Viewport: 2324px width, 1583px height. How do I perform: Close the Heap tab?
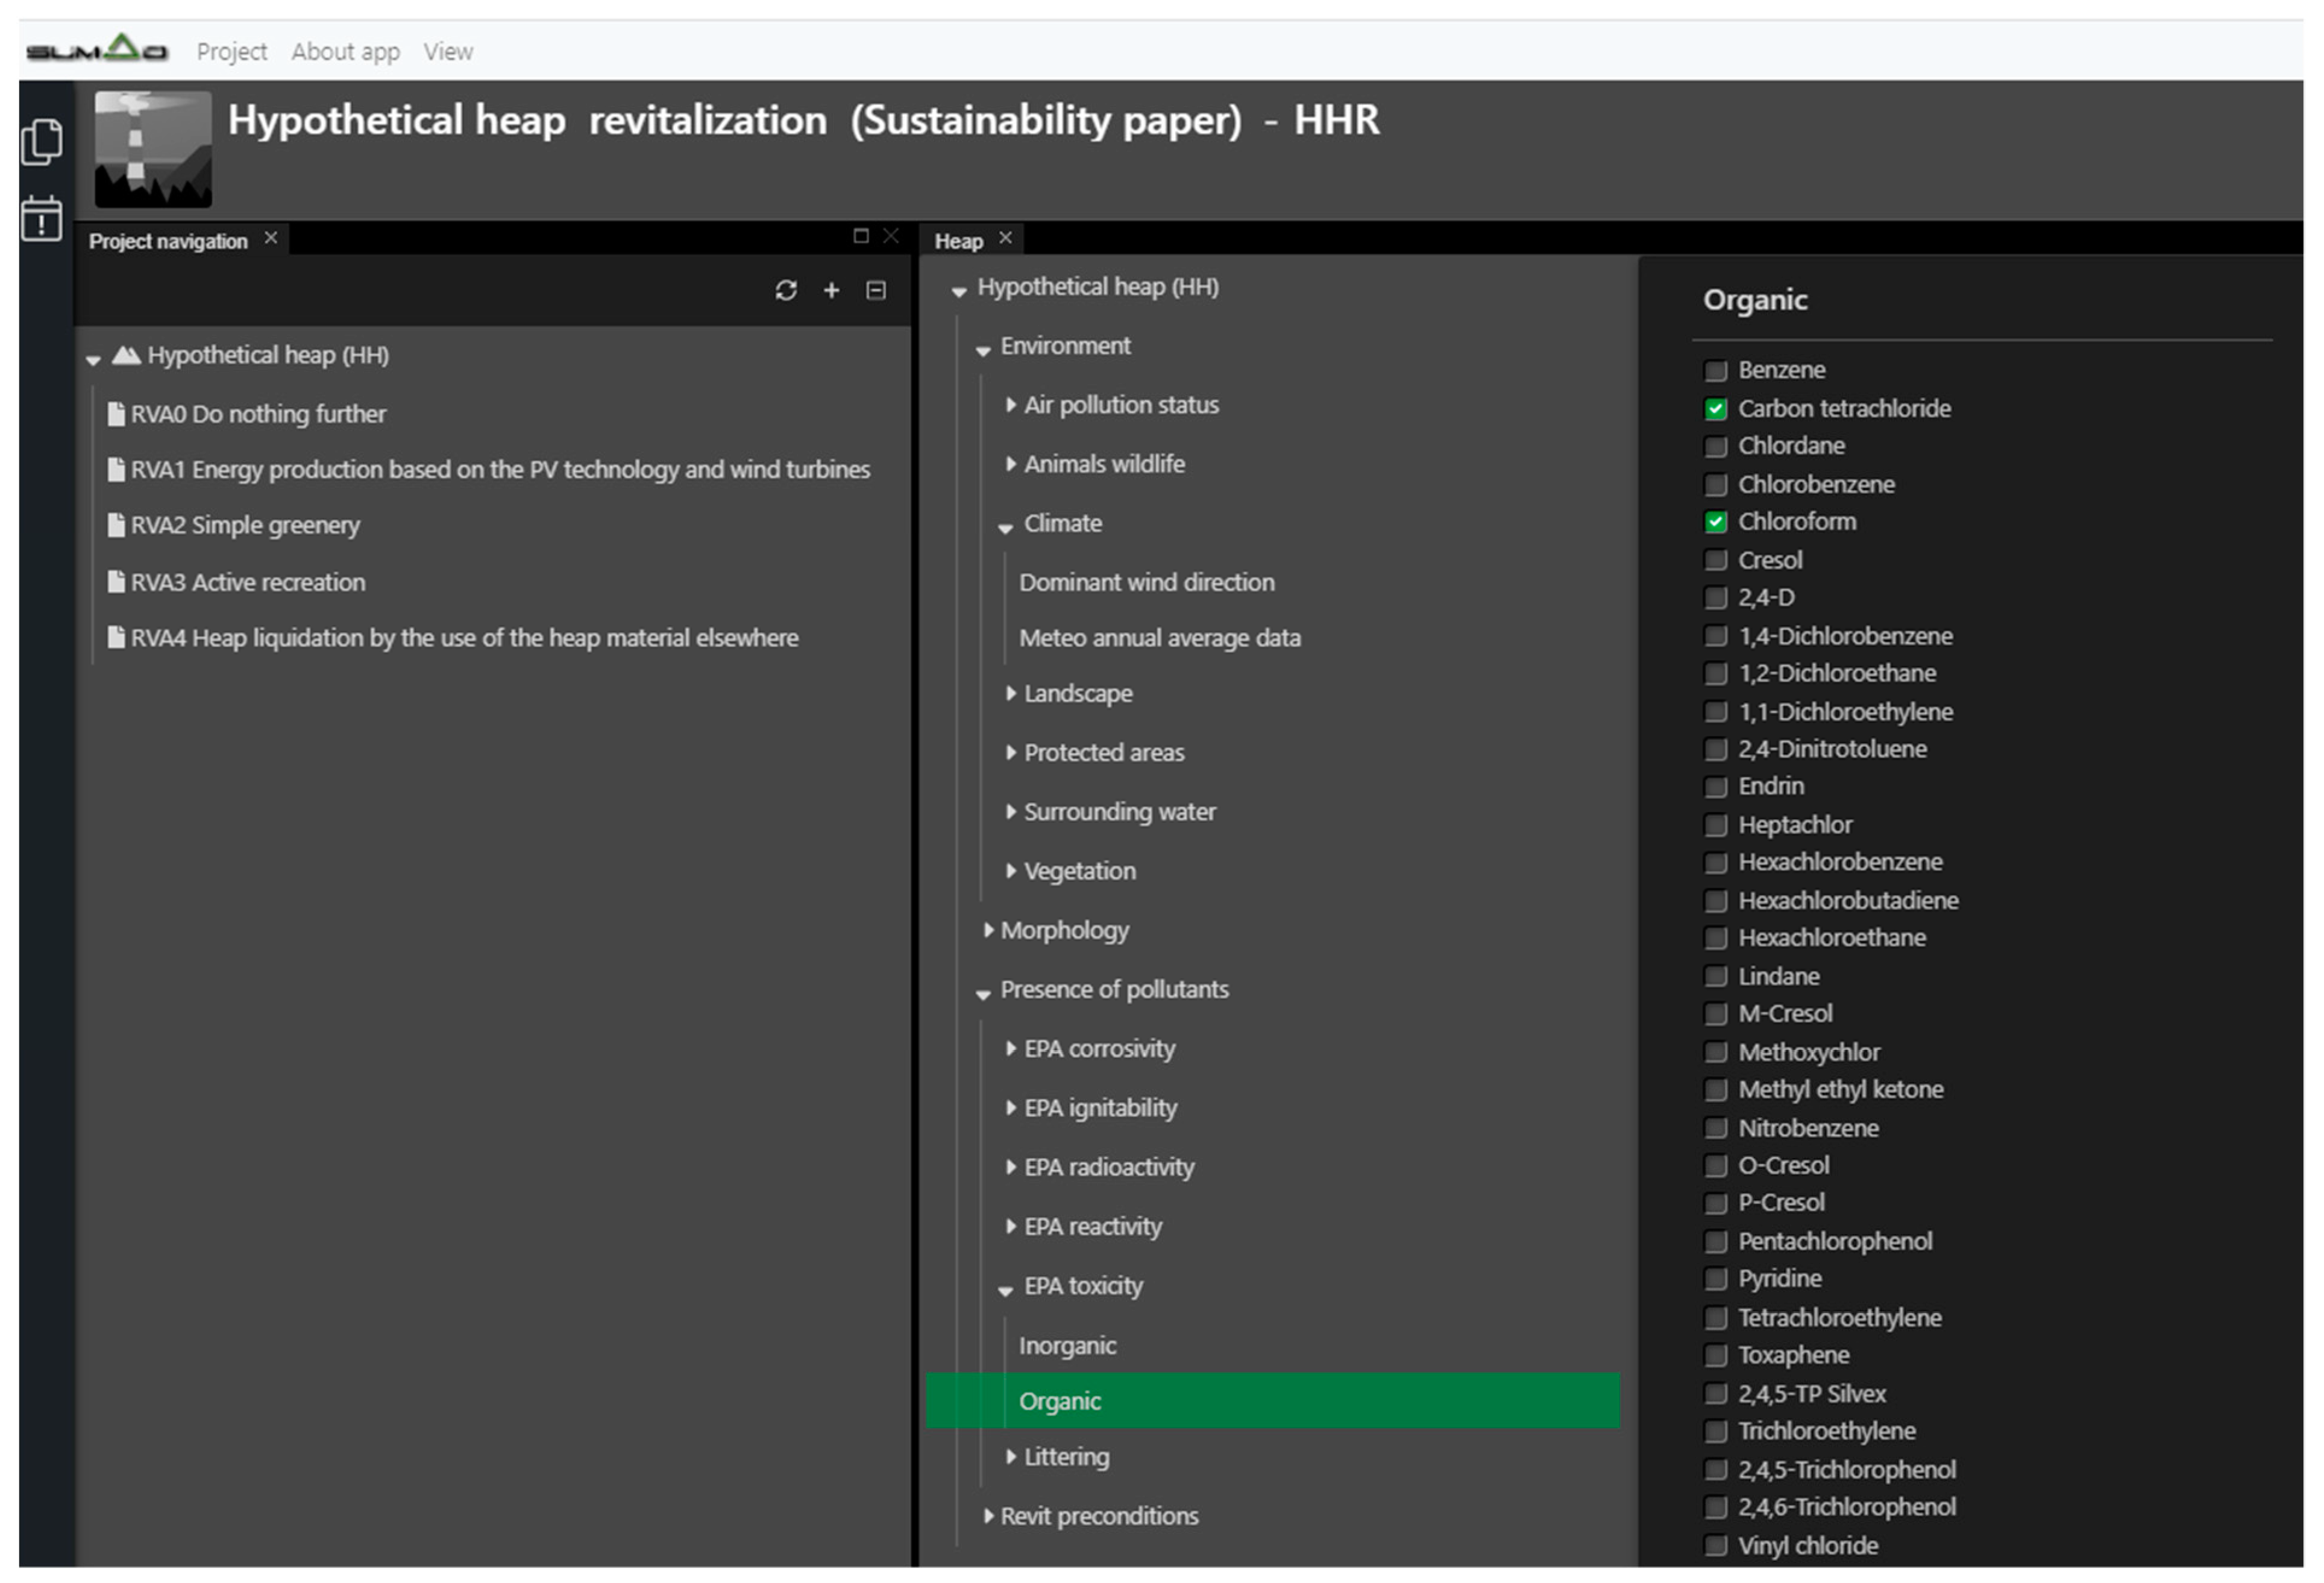point(1006,238)
